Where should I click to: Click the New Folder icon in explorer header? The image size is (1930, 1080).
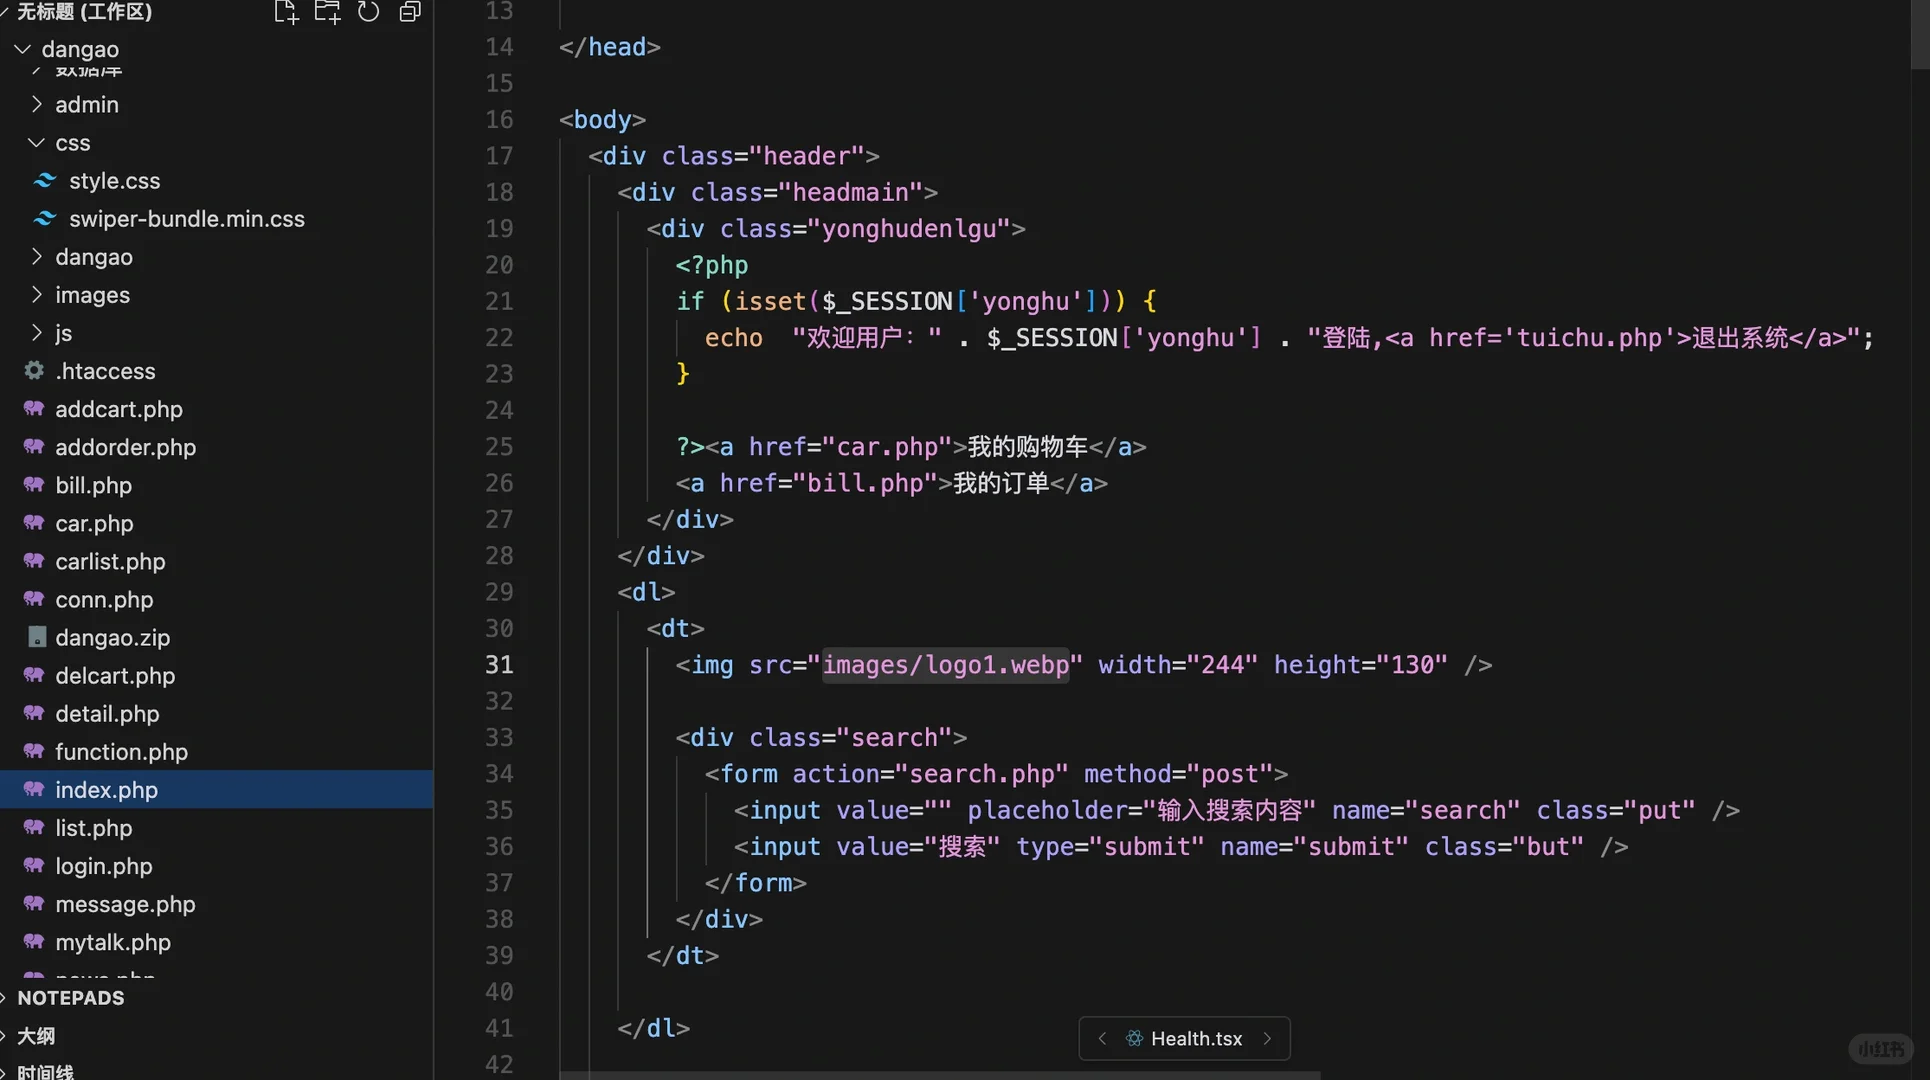(327, 12)
